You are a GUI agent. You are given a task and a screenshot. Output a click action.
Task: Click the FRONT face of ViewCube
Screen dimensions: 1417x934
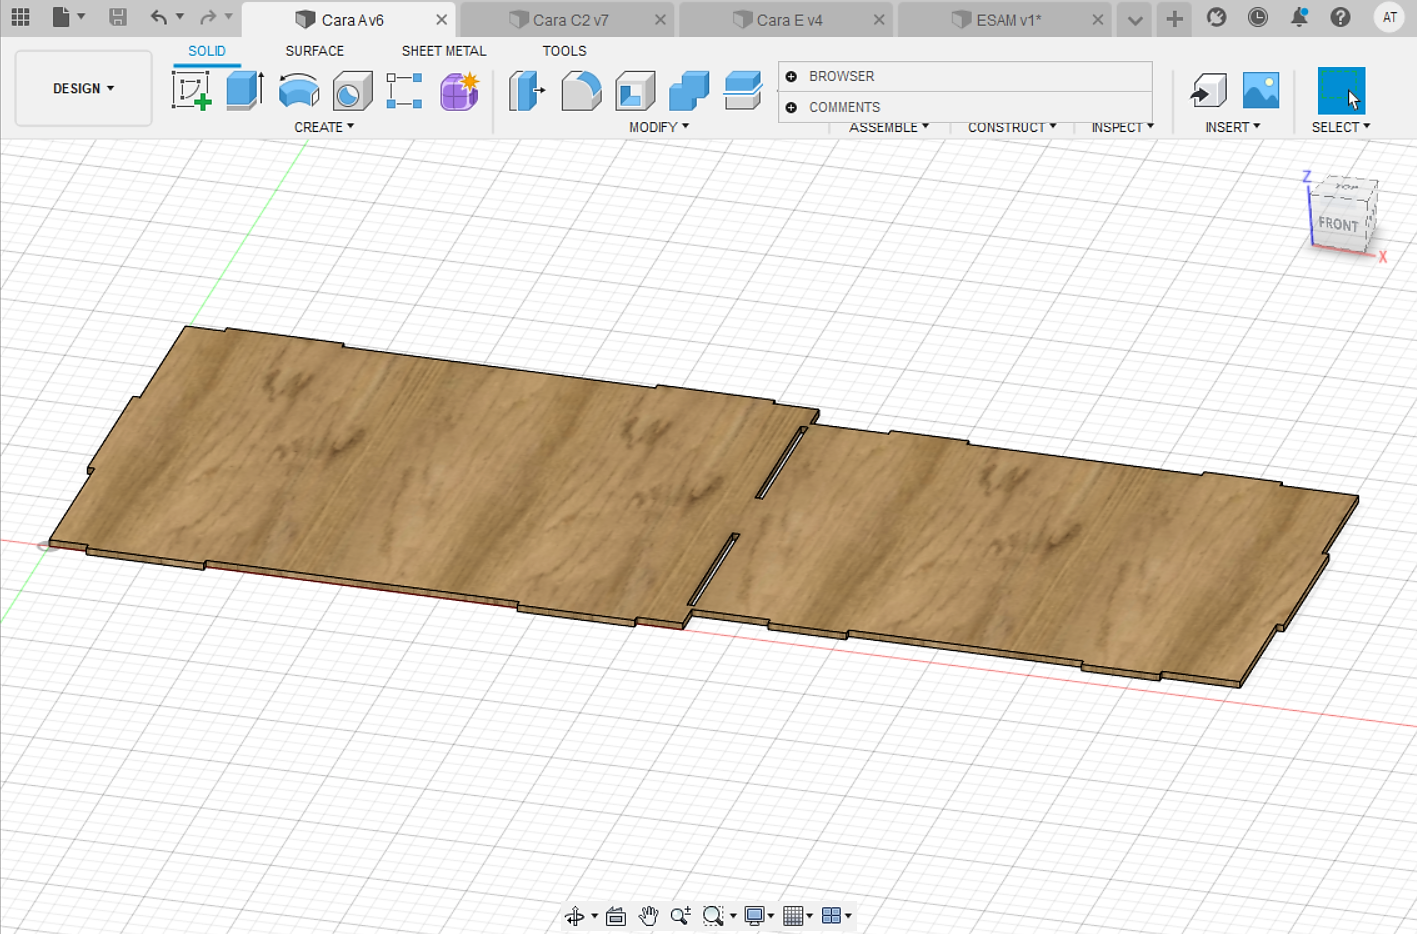pyautogui.click(x=1339, y=224)
